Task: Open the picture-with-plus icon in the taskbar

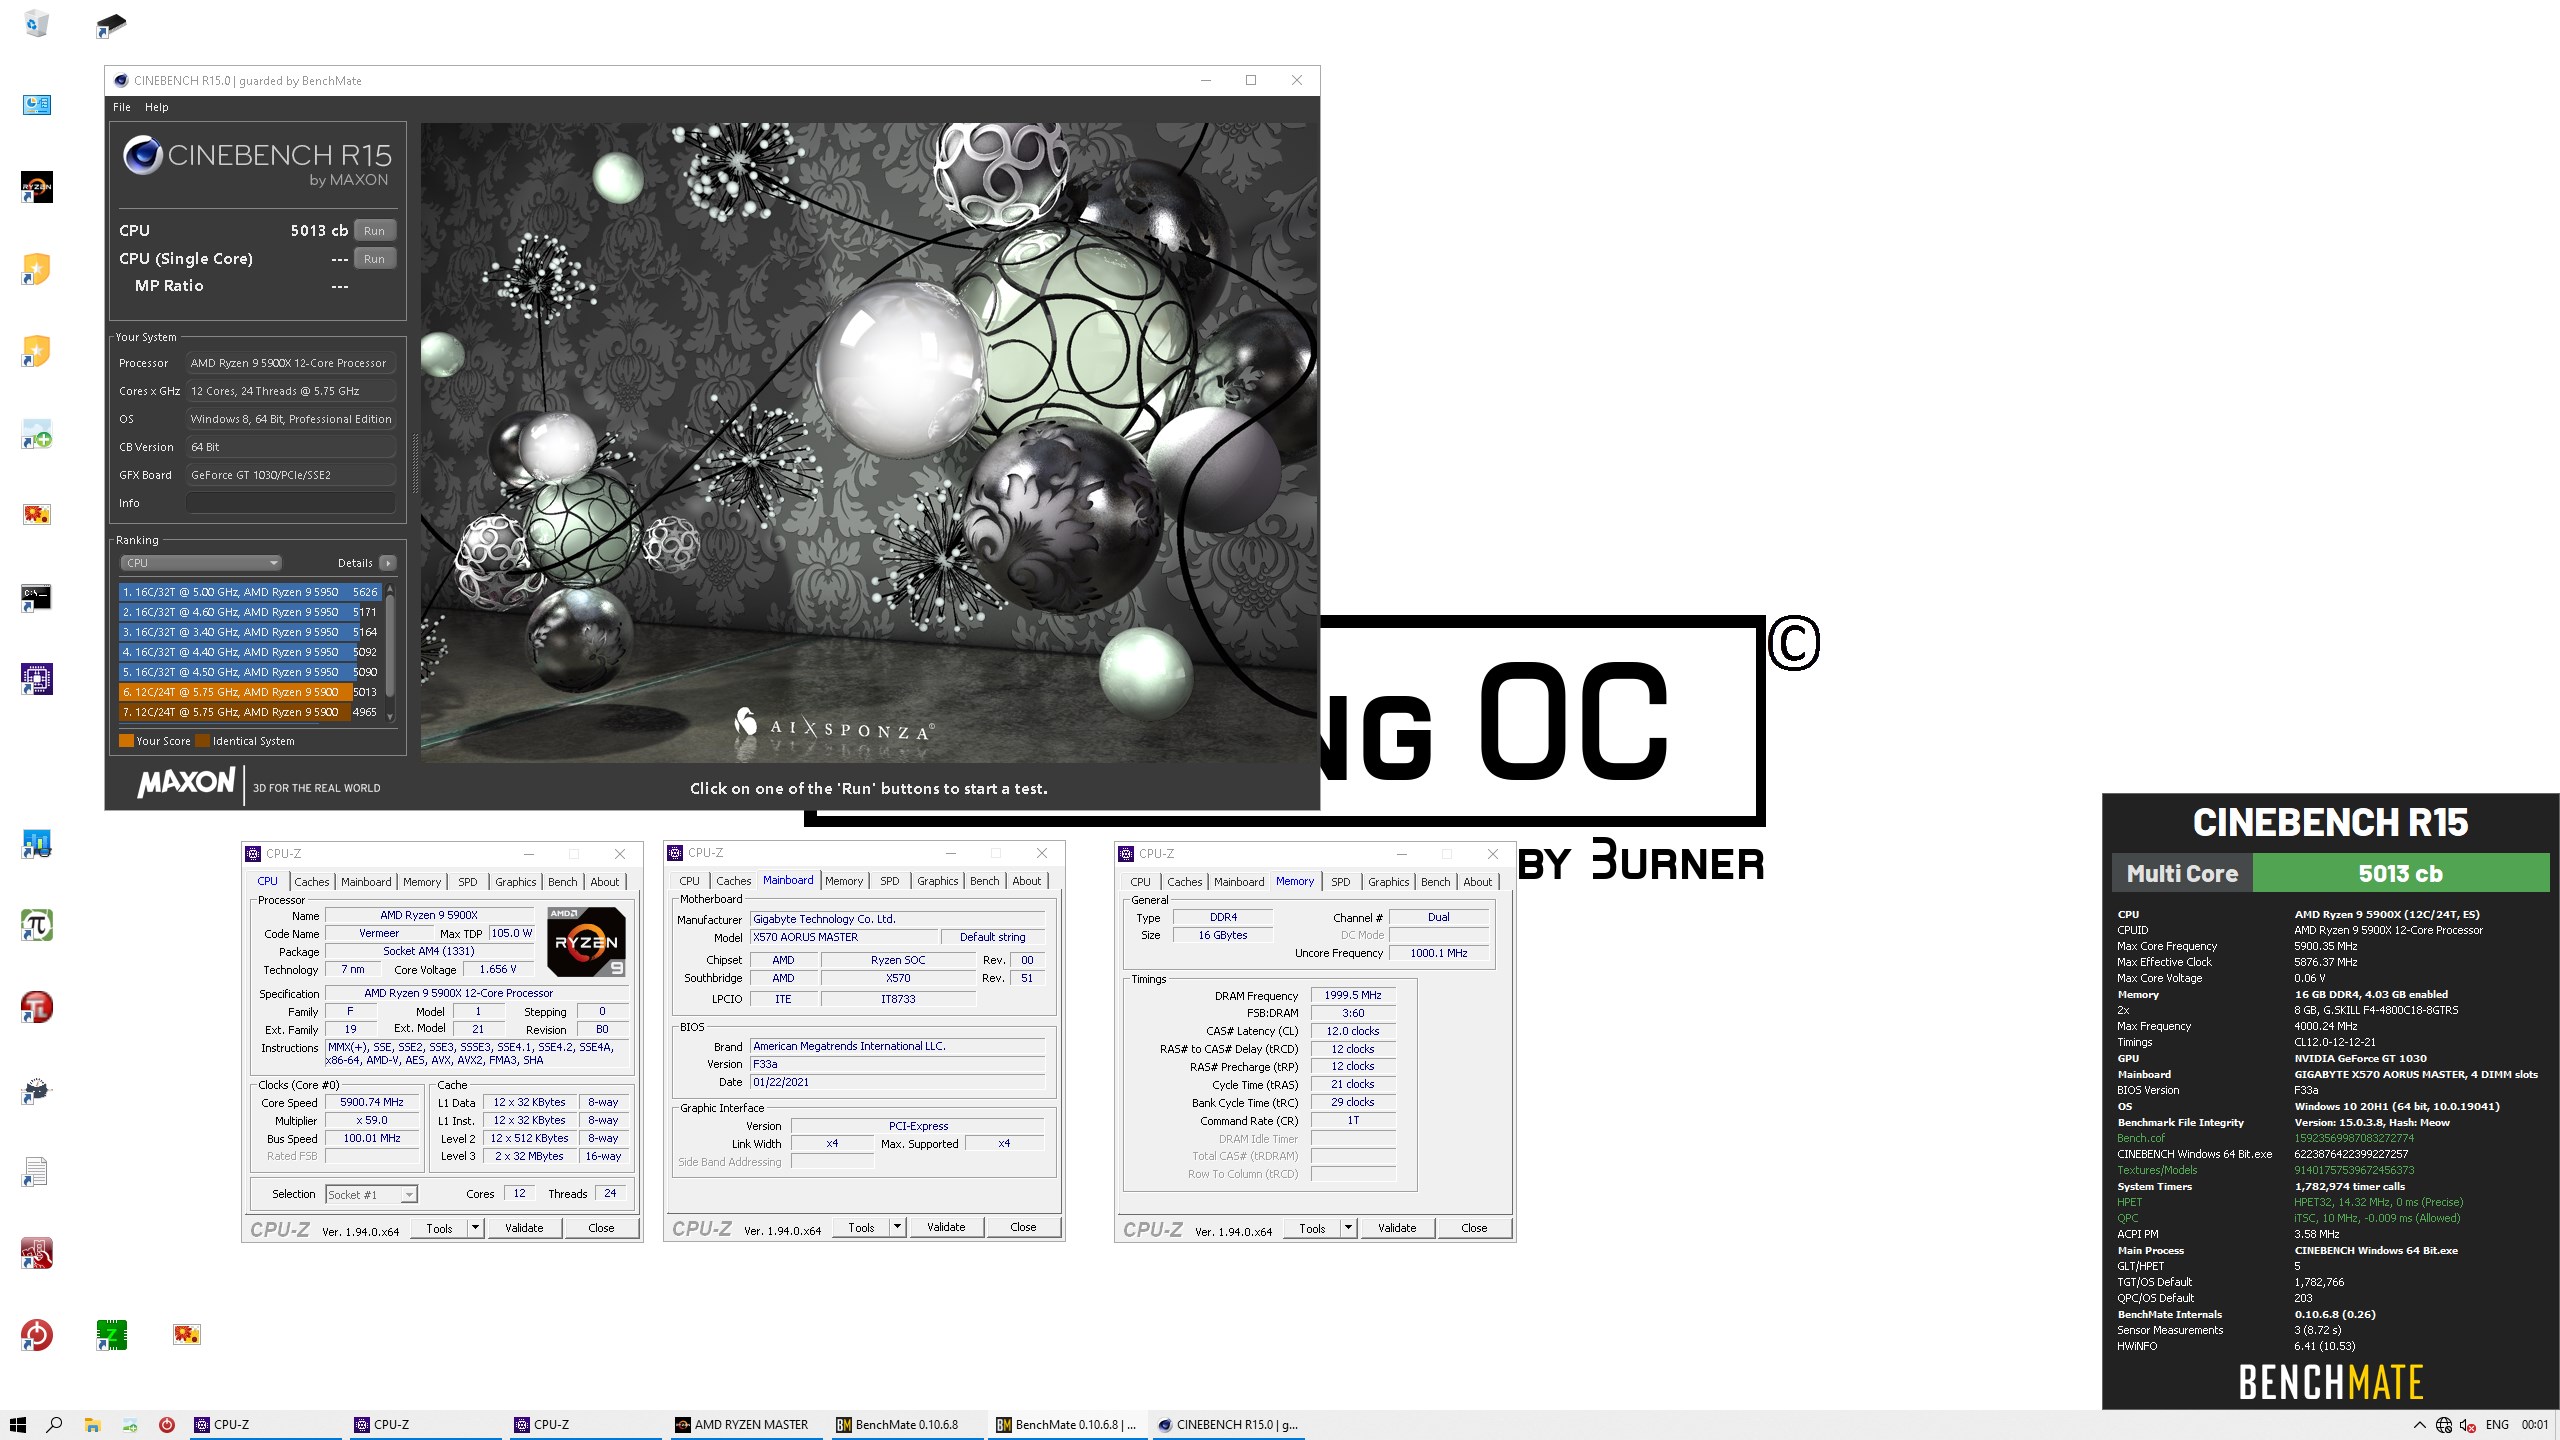Action: click(x=130, y=1425)
